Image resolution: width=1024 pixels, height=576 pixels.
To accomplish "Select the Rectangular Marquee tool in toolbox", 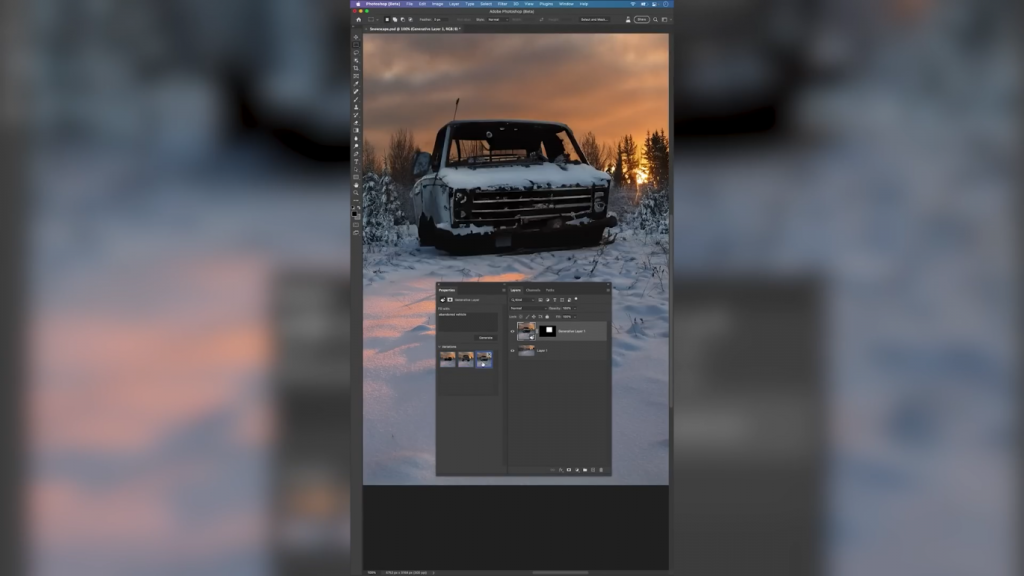I will coord(356,44).
